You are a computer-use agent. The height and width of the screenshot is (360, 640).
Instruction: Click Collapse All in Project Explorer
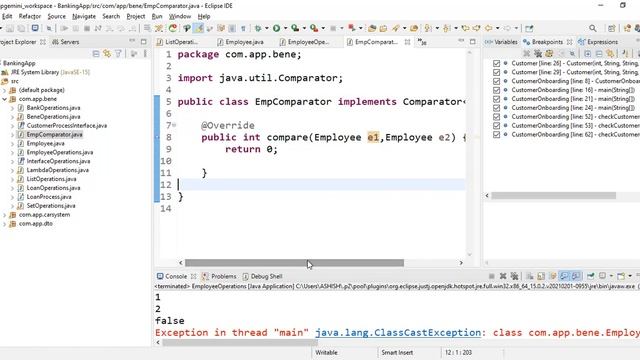click(96, 53)
